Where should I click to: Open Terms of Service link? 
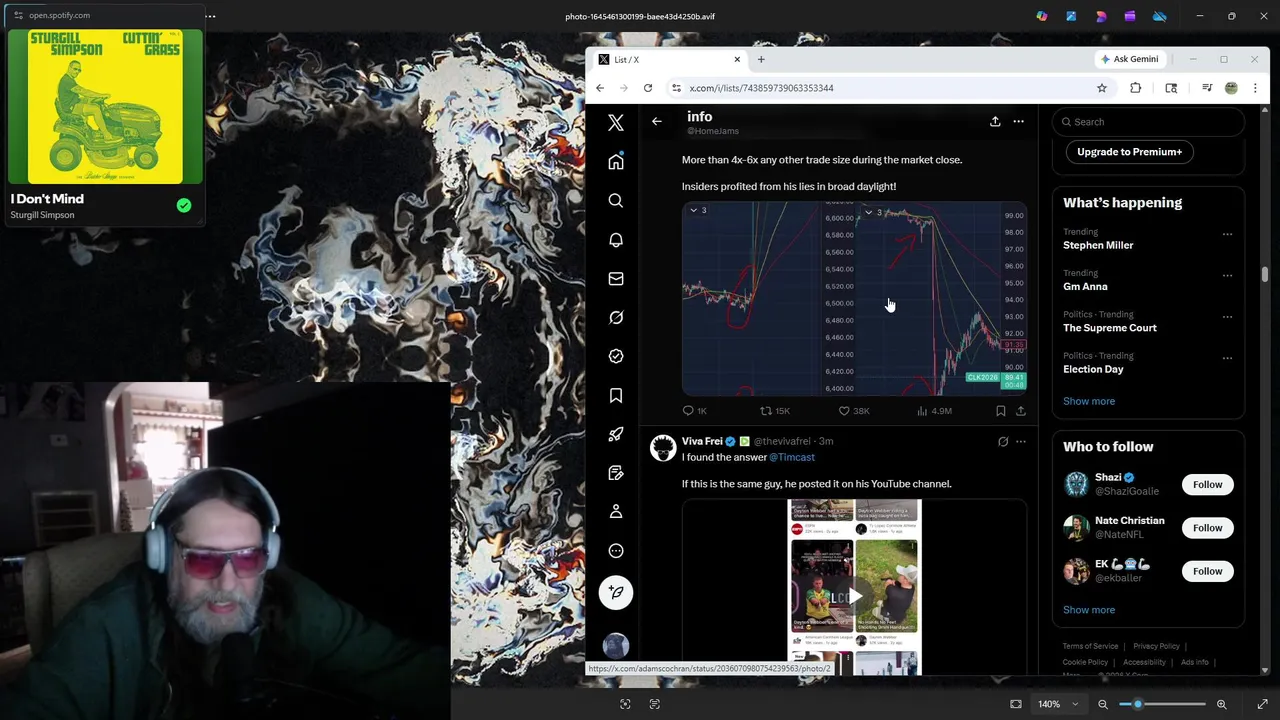(x=1090, y=646)
